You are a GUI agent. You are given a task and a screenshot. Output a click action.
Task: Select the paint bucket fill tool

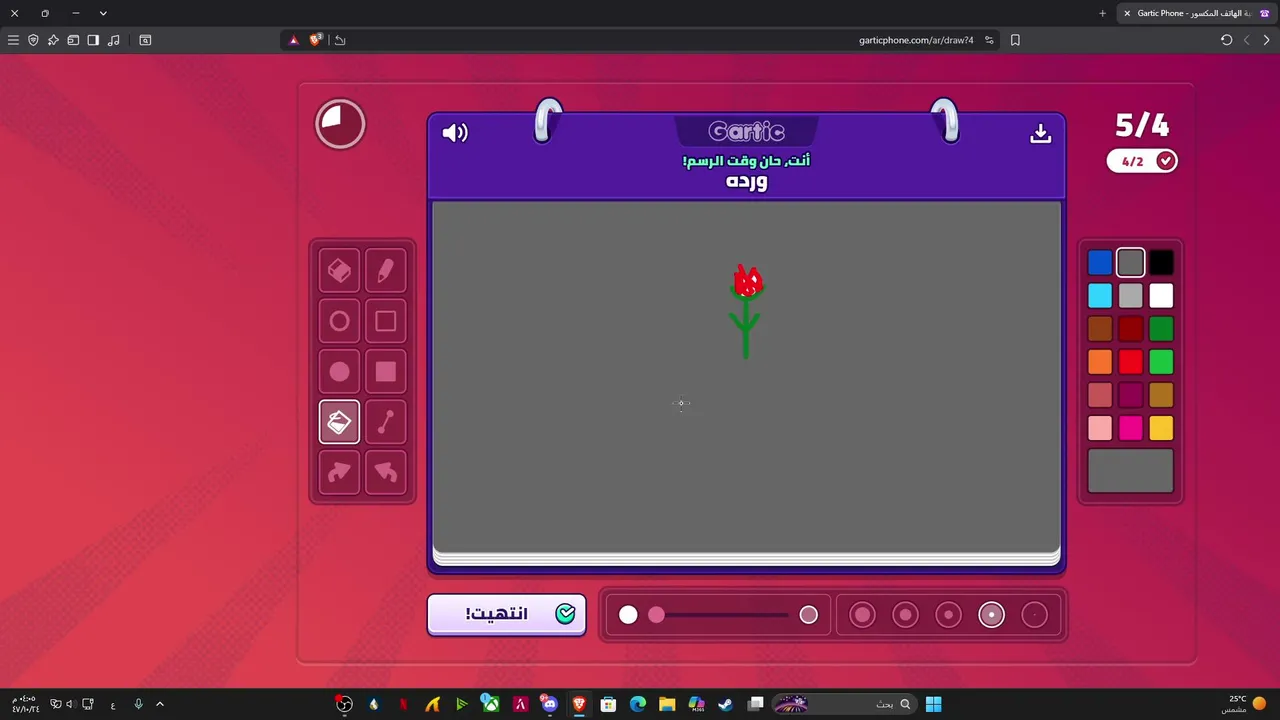tap(339, 422)
